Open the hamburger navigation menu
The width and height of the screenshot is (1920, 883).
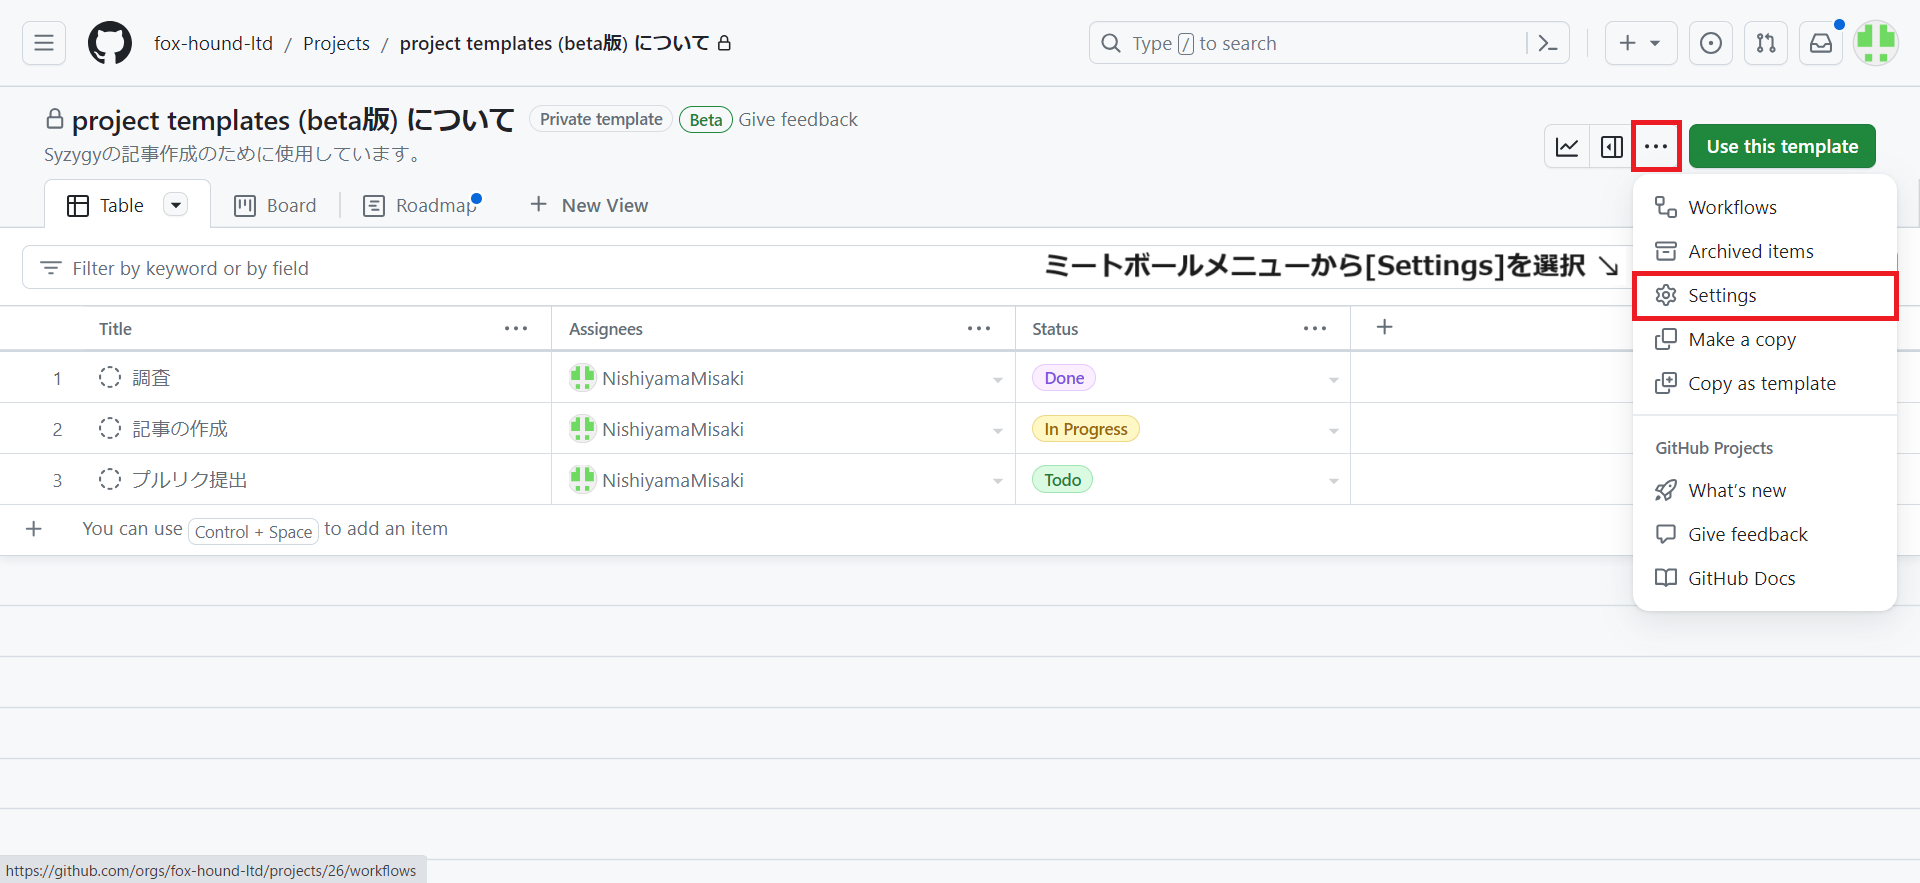44,43
